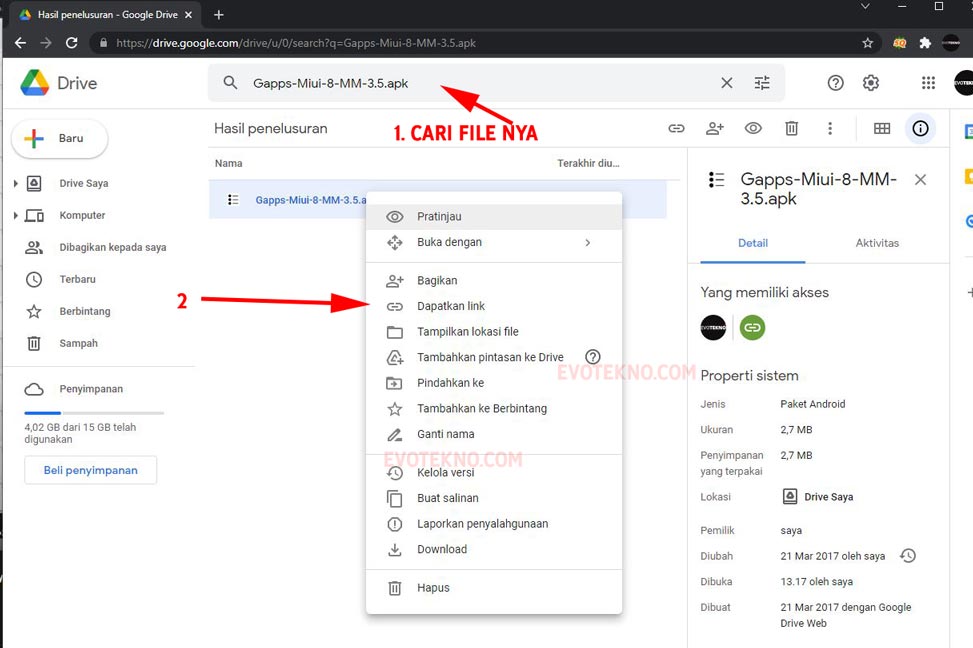The height and width of the screenshot is (648, 973).
Task: Open more actions via the three-dot icon
Action: tap(829, 128)
